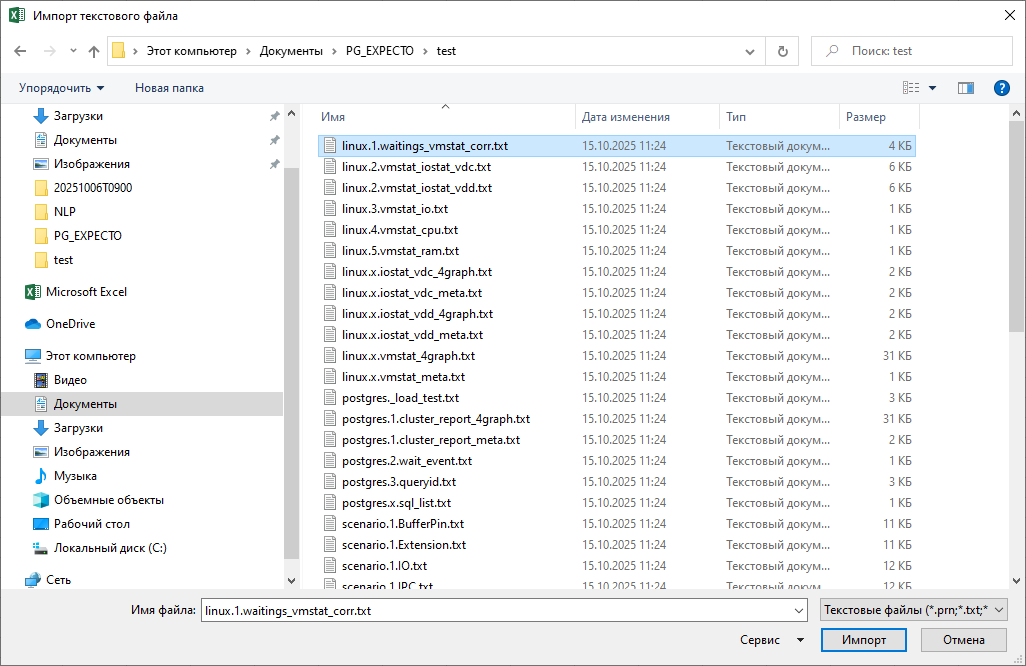
Task: Expand the file name combo box
Action: click(798, 610)
